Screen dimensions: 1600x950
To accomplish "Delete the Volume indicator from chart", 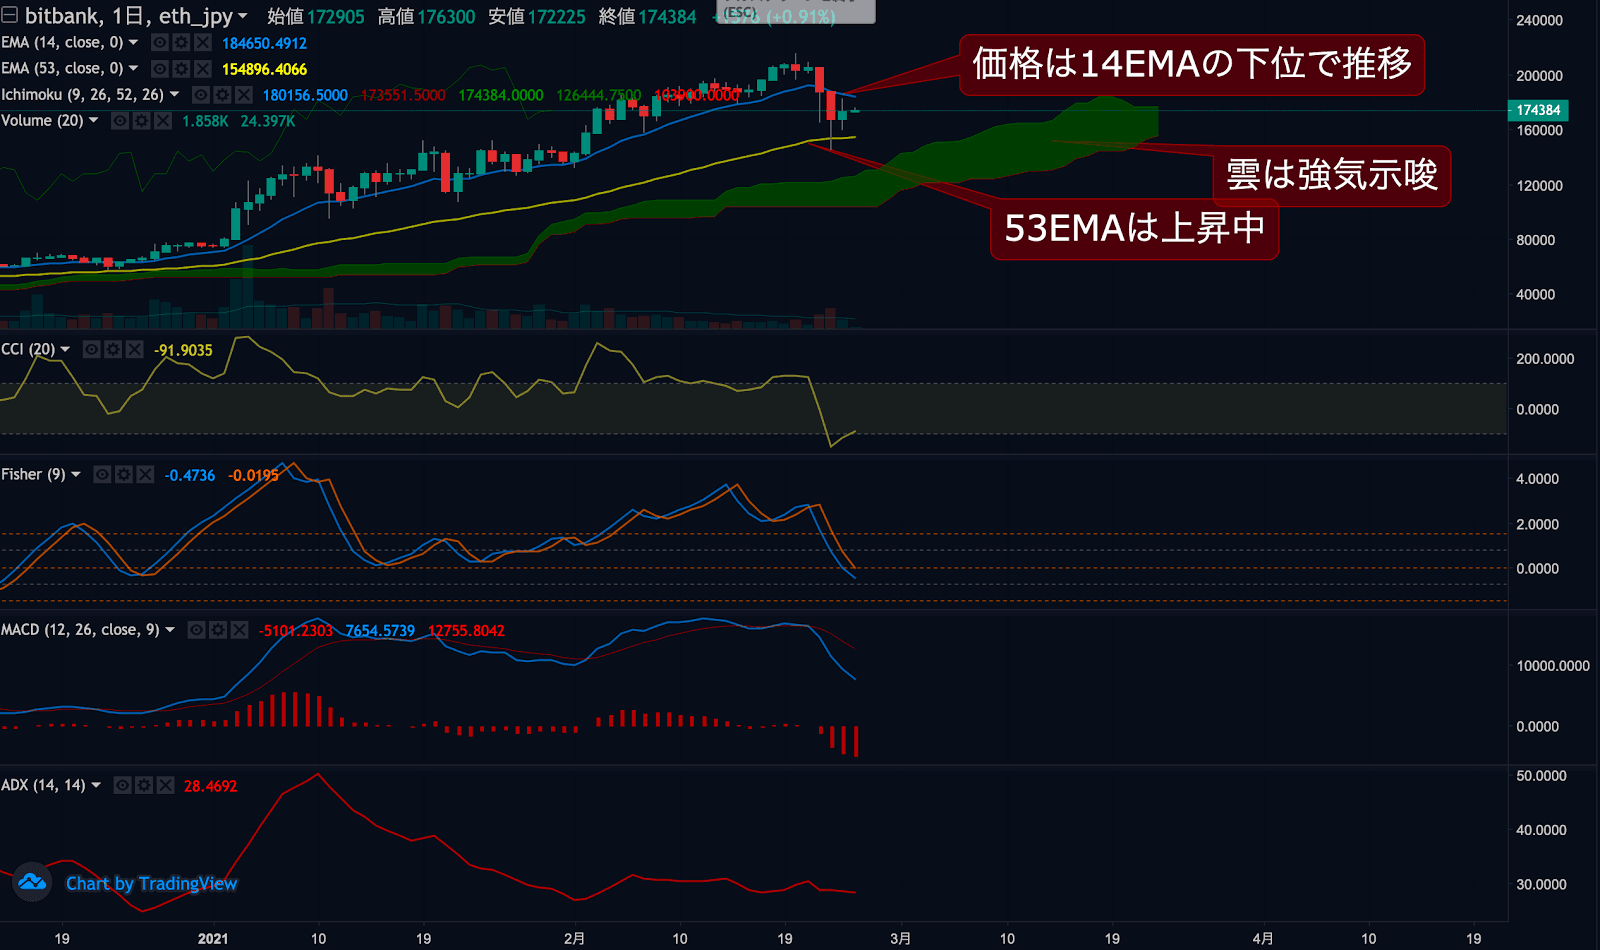I will pyautogui.click(x=163, y=121).
